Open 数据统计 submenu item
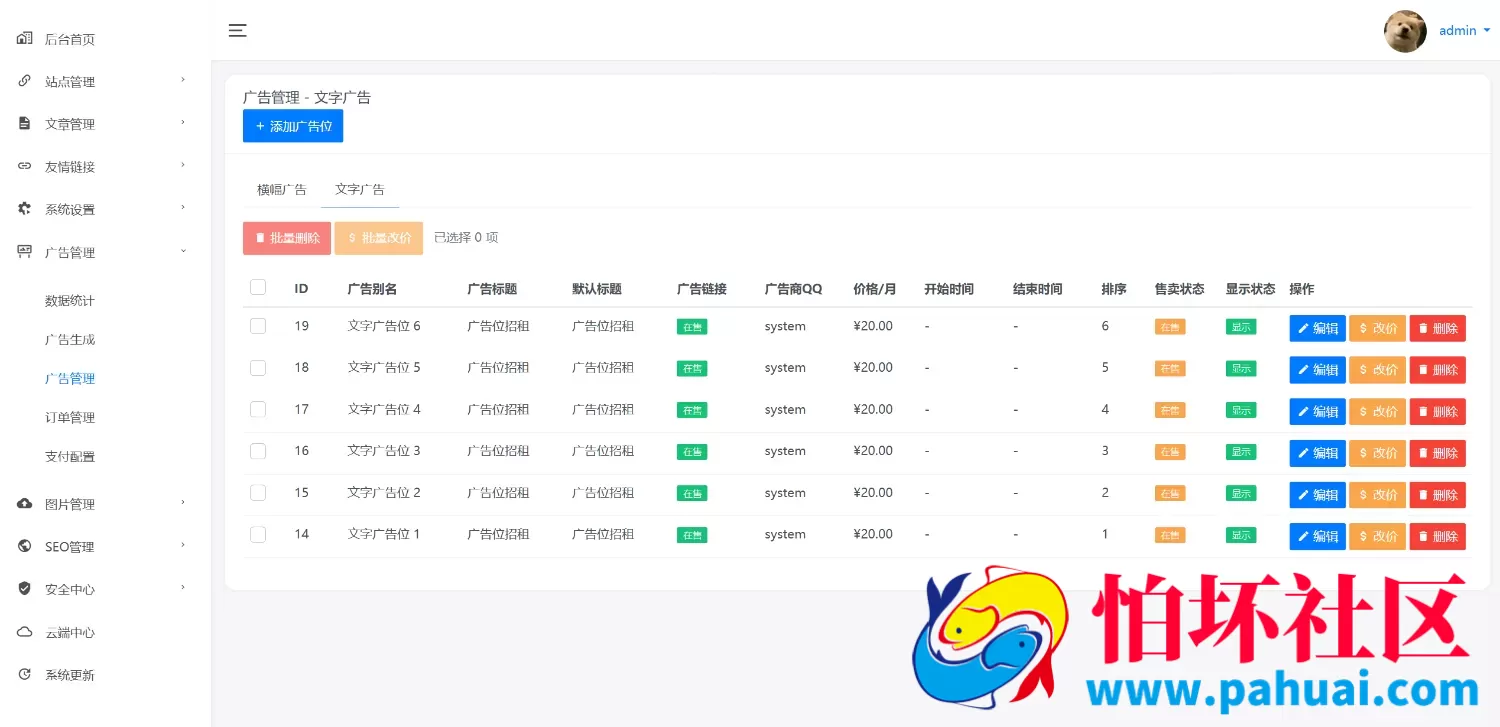 (70, 301)
